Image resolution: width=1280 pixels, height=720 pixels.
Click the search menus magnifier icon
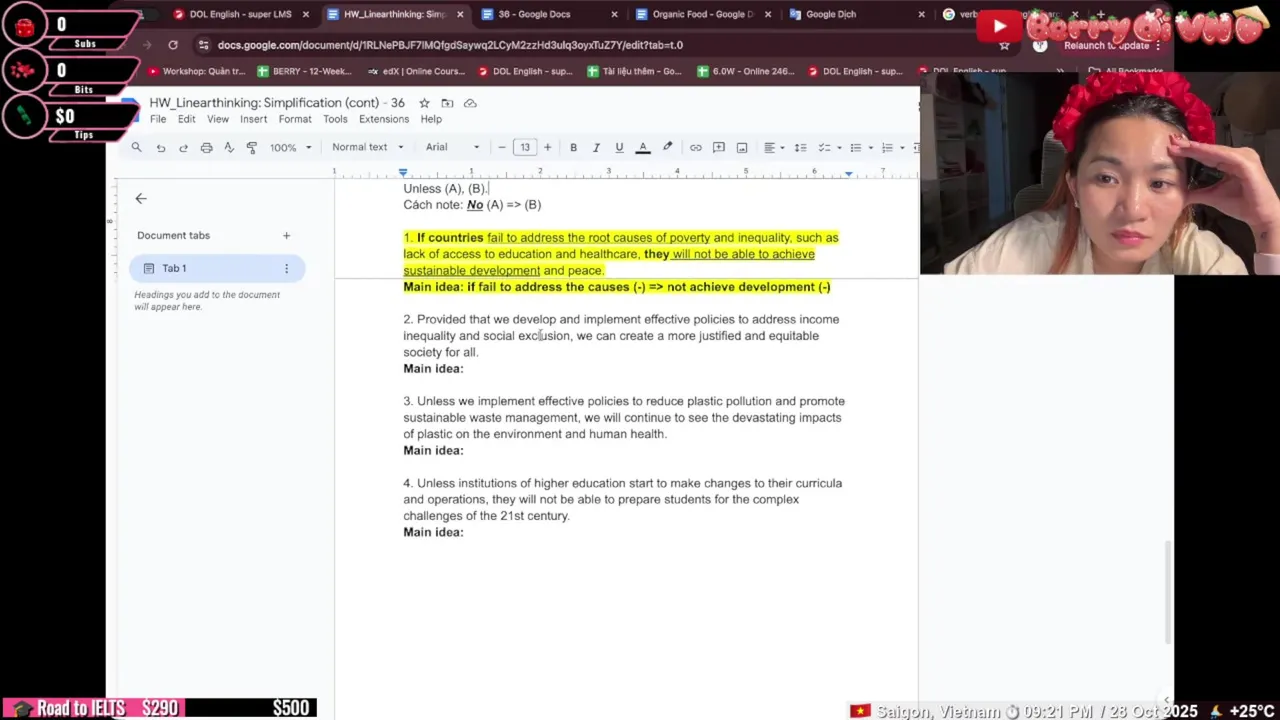[136, 148]
